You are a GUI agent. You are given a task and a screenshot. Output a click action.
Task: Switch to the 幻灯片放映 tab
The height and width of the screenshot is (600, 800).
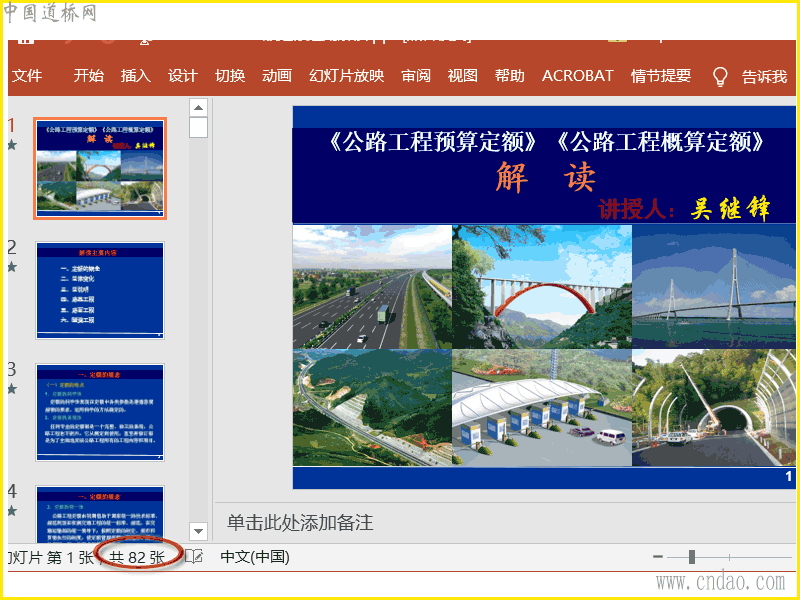click(x=346, y=76)
